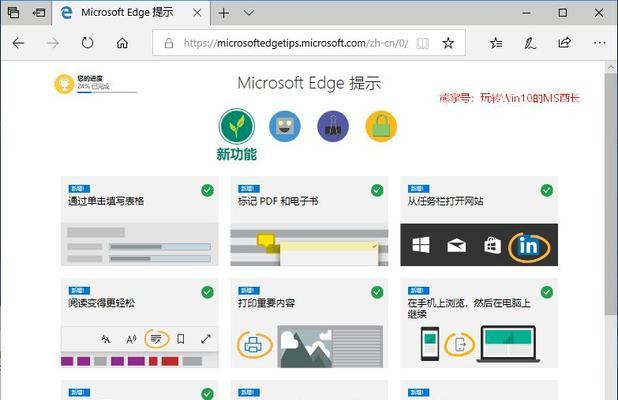This screenshot has height=400, width=618.
Task: Click the checkmark on 在手机上浏览 card
Action: 547,292
